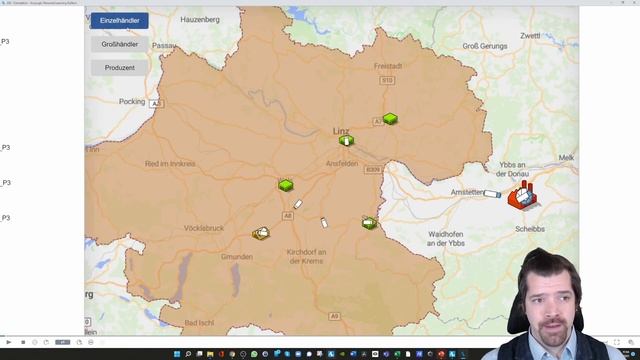Select the Großhändler view button
The height and width of the screenshot is (360, 640).
120,44
